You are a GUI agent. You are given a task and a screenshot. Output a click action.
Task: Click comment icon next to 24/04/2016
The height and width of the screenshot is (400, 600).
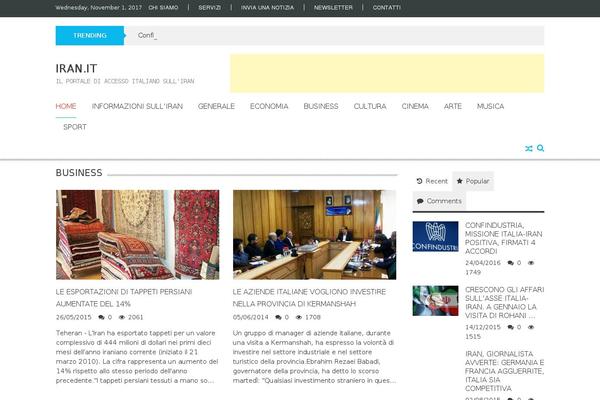click(x=510, y=263)
